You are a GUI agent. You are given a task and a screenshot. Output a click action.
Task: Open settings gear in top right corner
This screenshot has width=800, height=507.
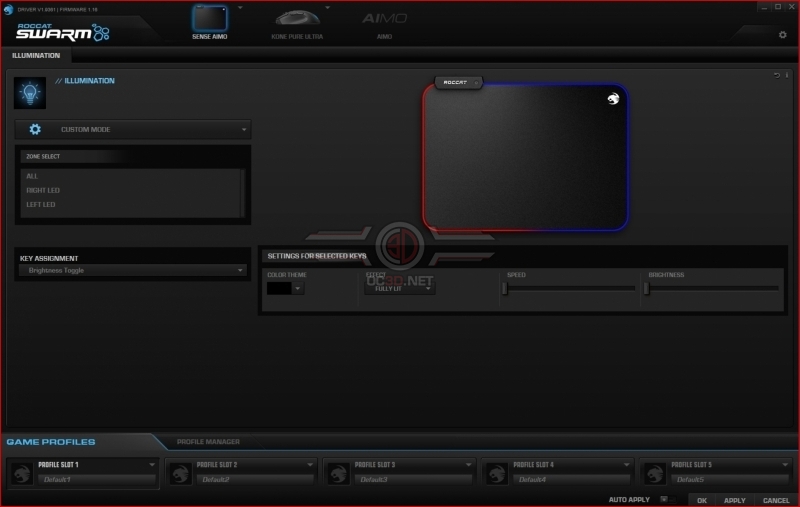[782, 35]
